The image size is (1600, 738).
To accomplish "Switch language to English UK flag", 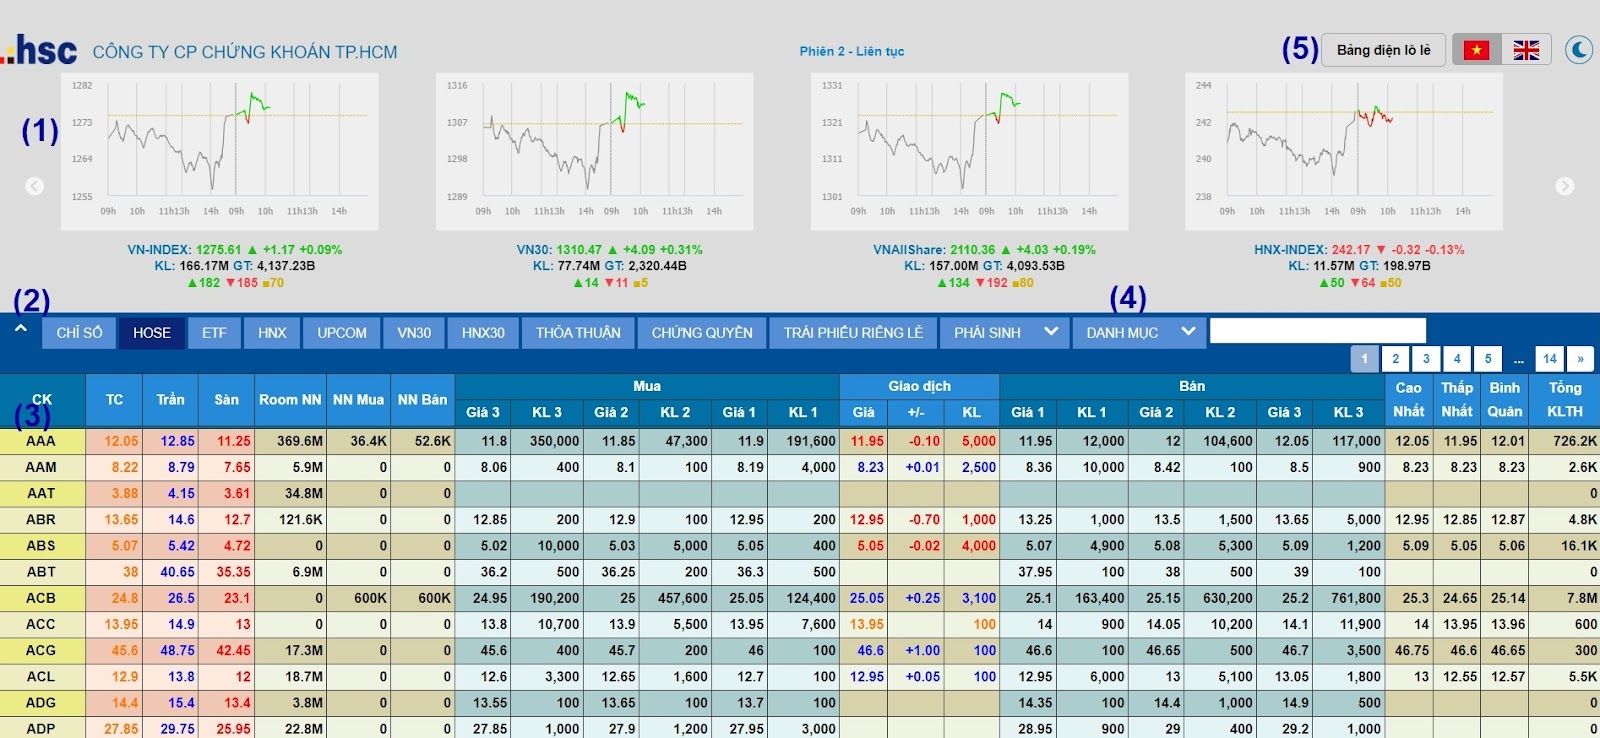I will 1526,50.
